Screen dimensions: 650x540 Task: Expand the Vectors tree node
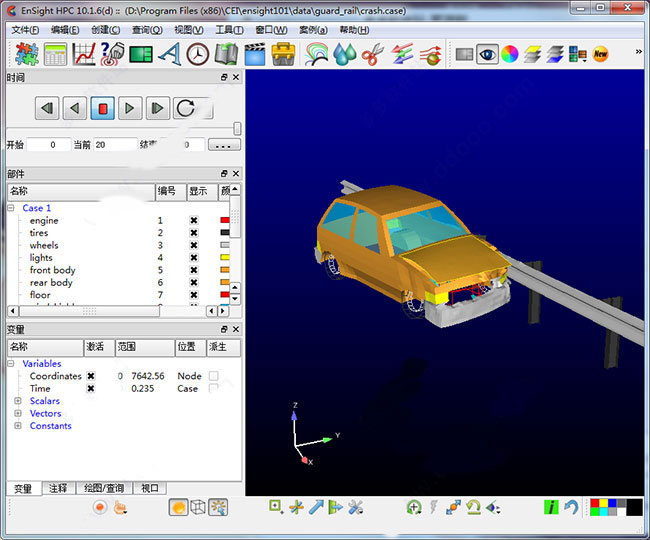[18, 413]
